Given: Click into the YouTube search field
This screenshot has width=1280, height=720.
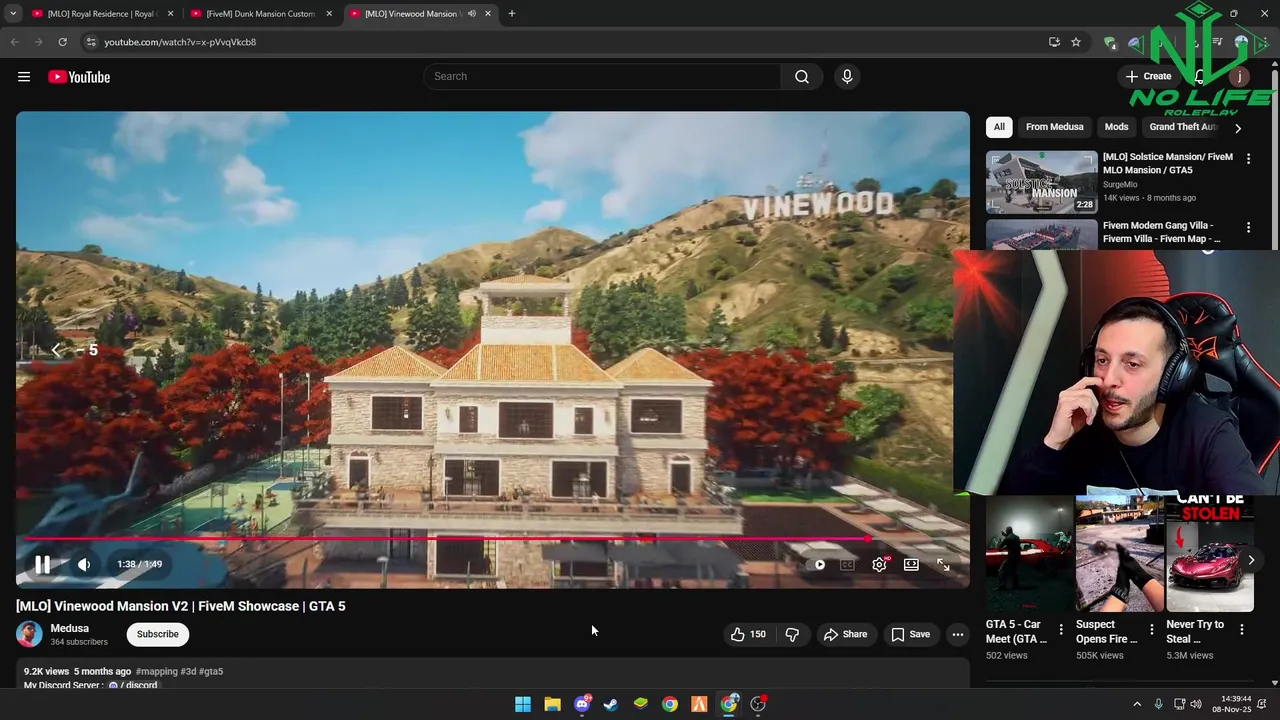Looking at the screenshot, I should tap(602, 77).
